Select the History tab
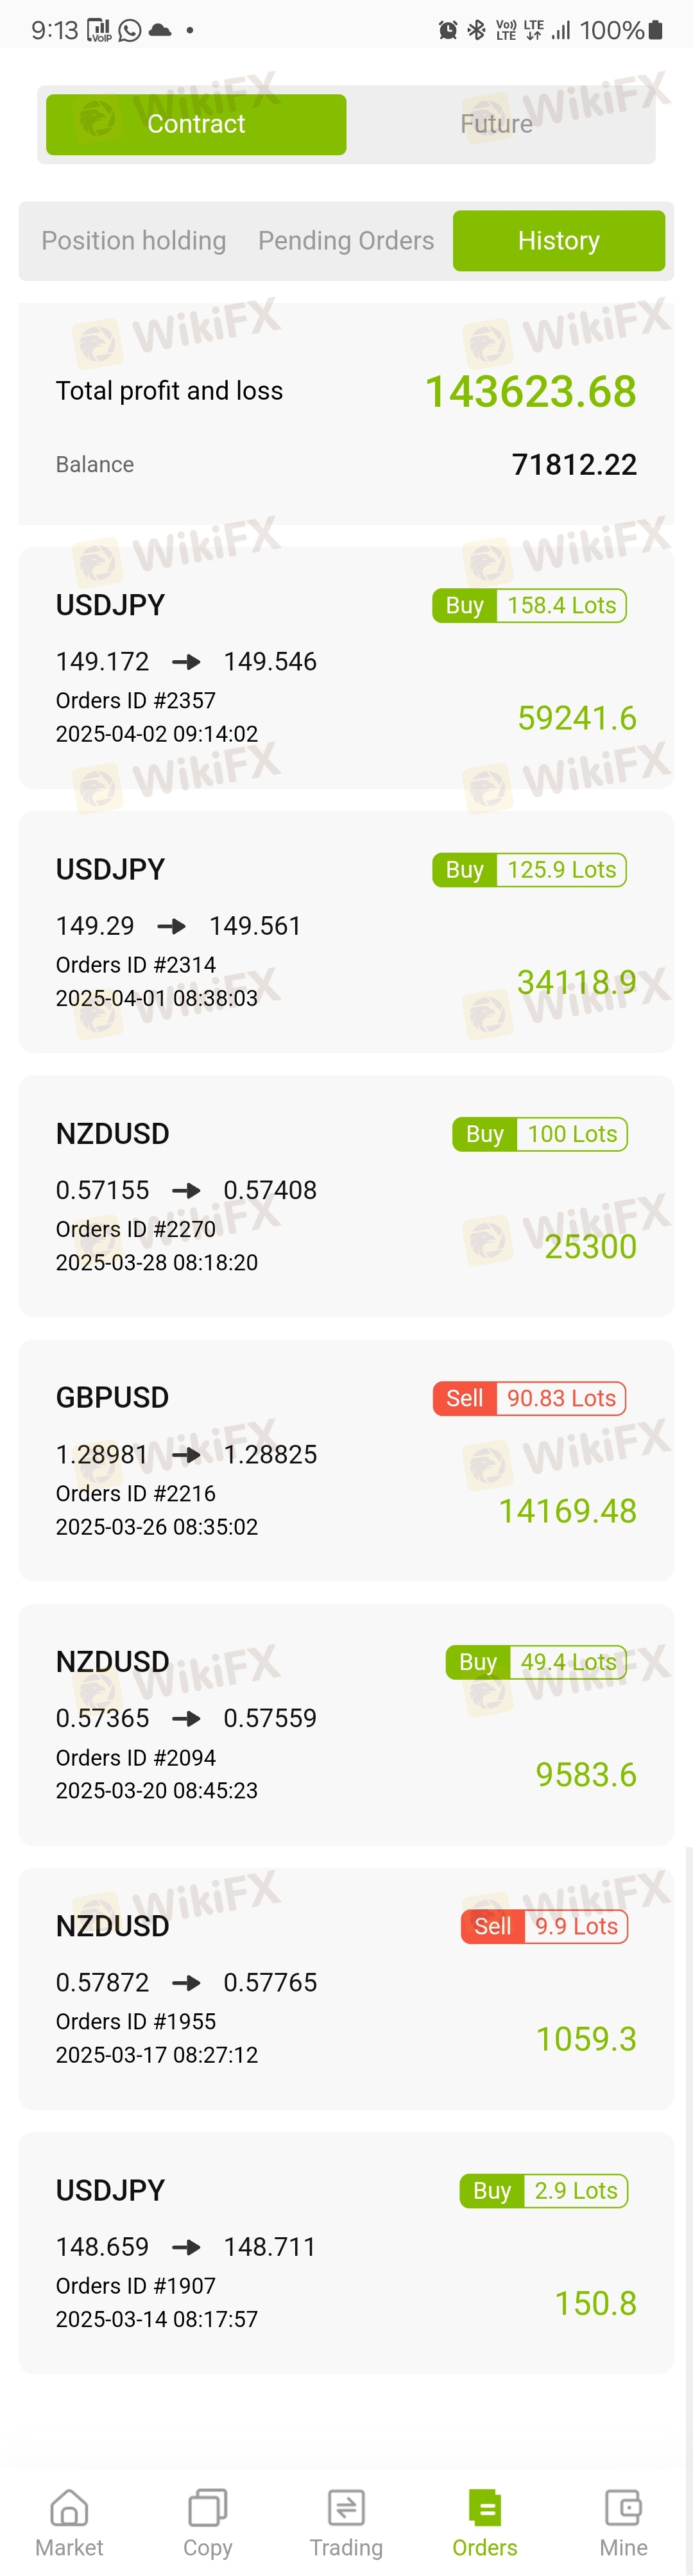693x2576 pixels. (x=558, y=241)
